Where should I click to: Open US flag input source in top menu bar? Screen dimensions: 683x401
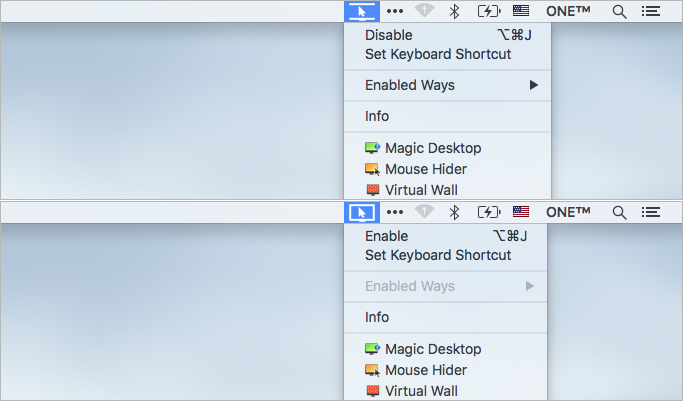tap(521, 11)
